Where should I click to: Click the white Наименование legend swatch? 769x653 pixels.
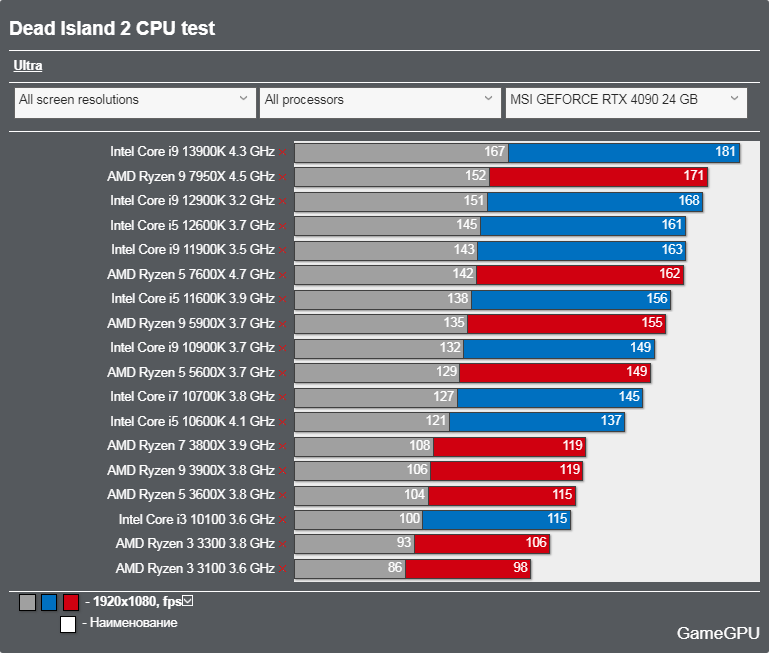tap(68, 625)
